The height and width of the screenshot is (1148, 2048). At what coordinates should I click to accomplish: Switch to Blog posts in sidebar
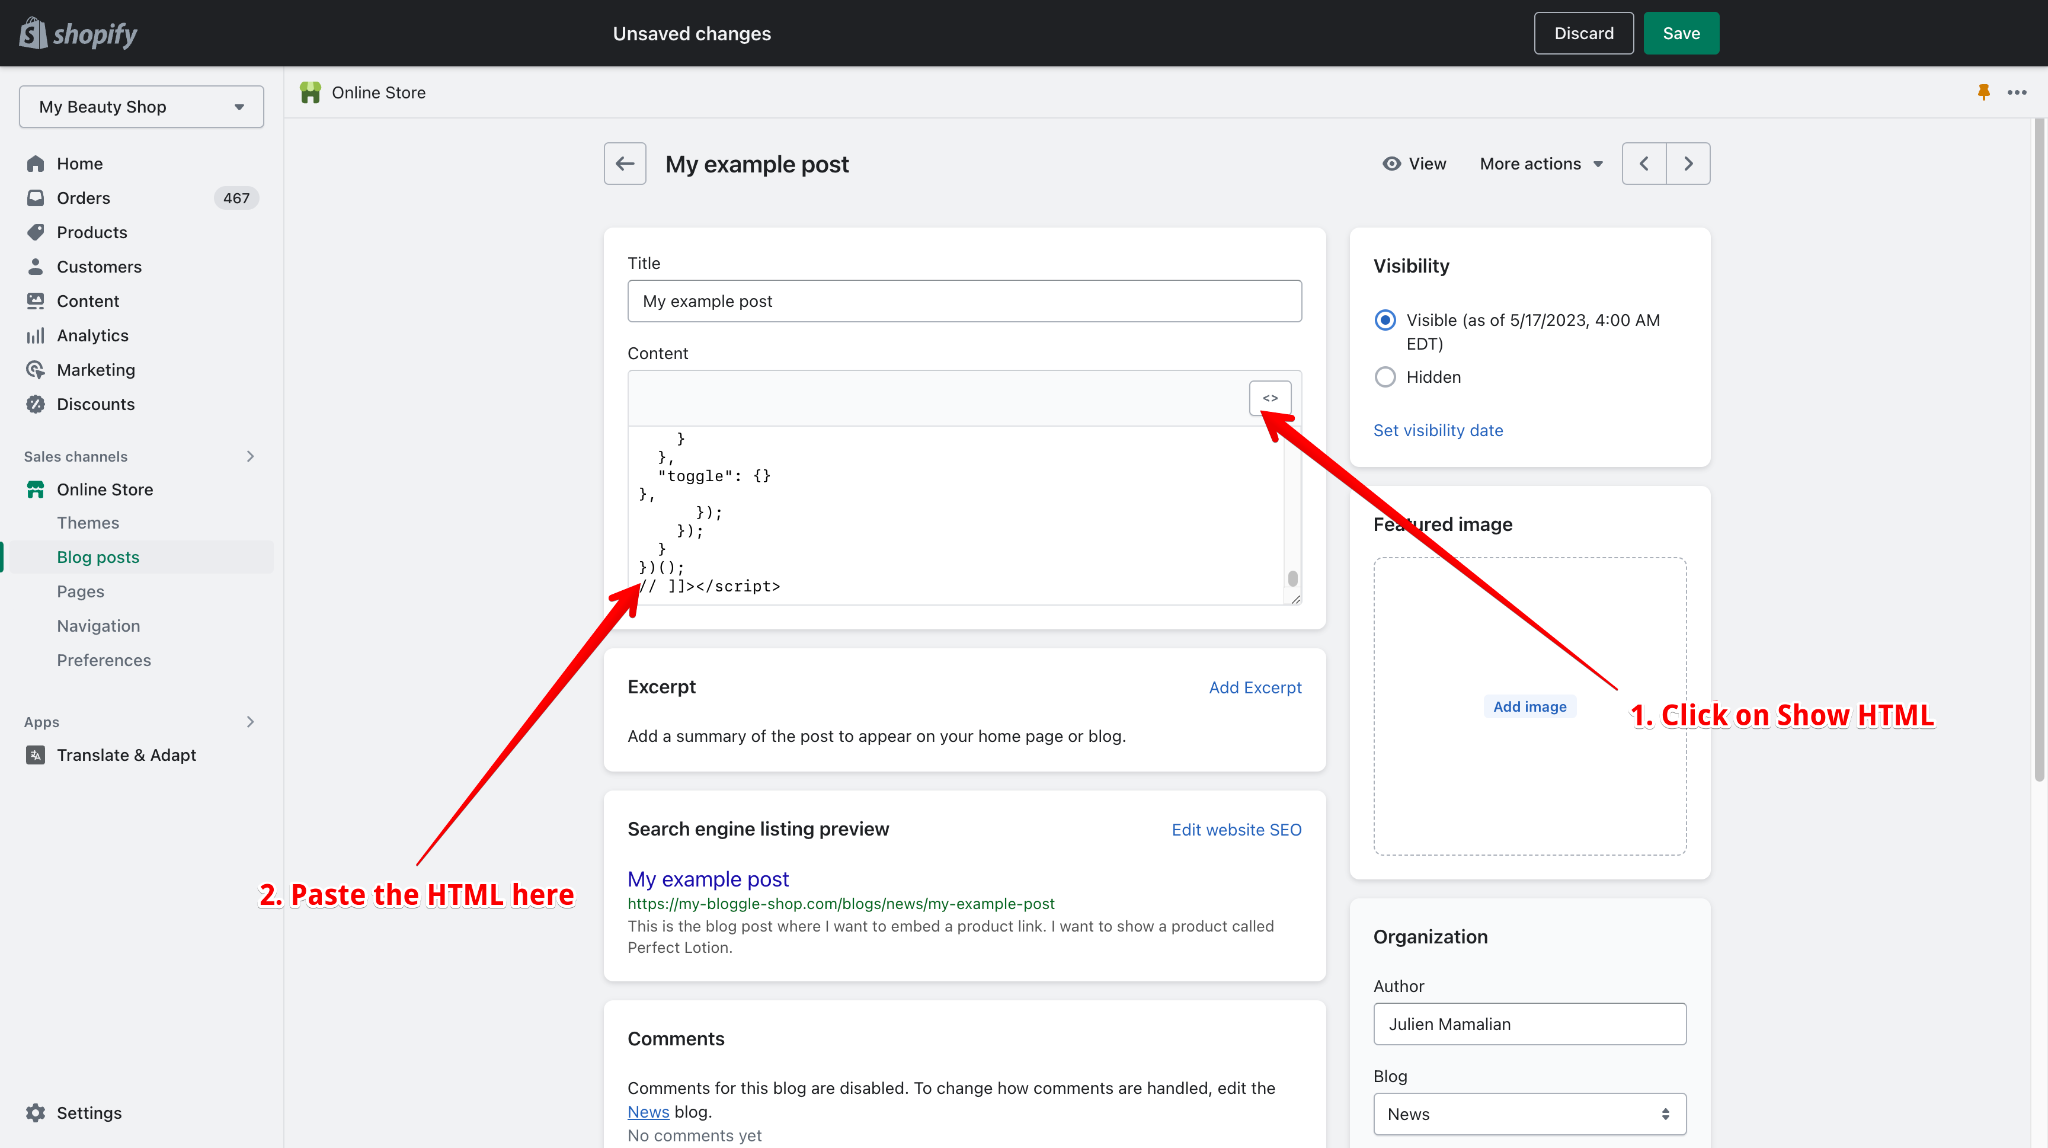click(x=98, y=557)
